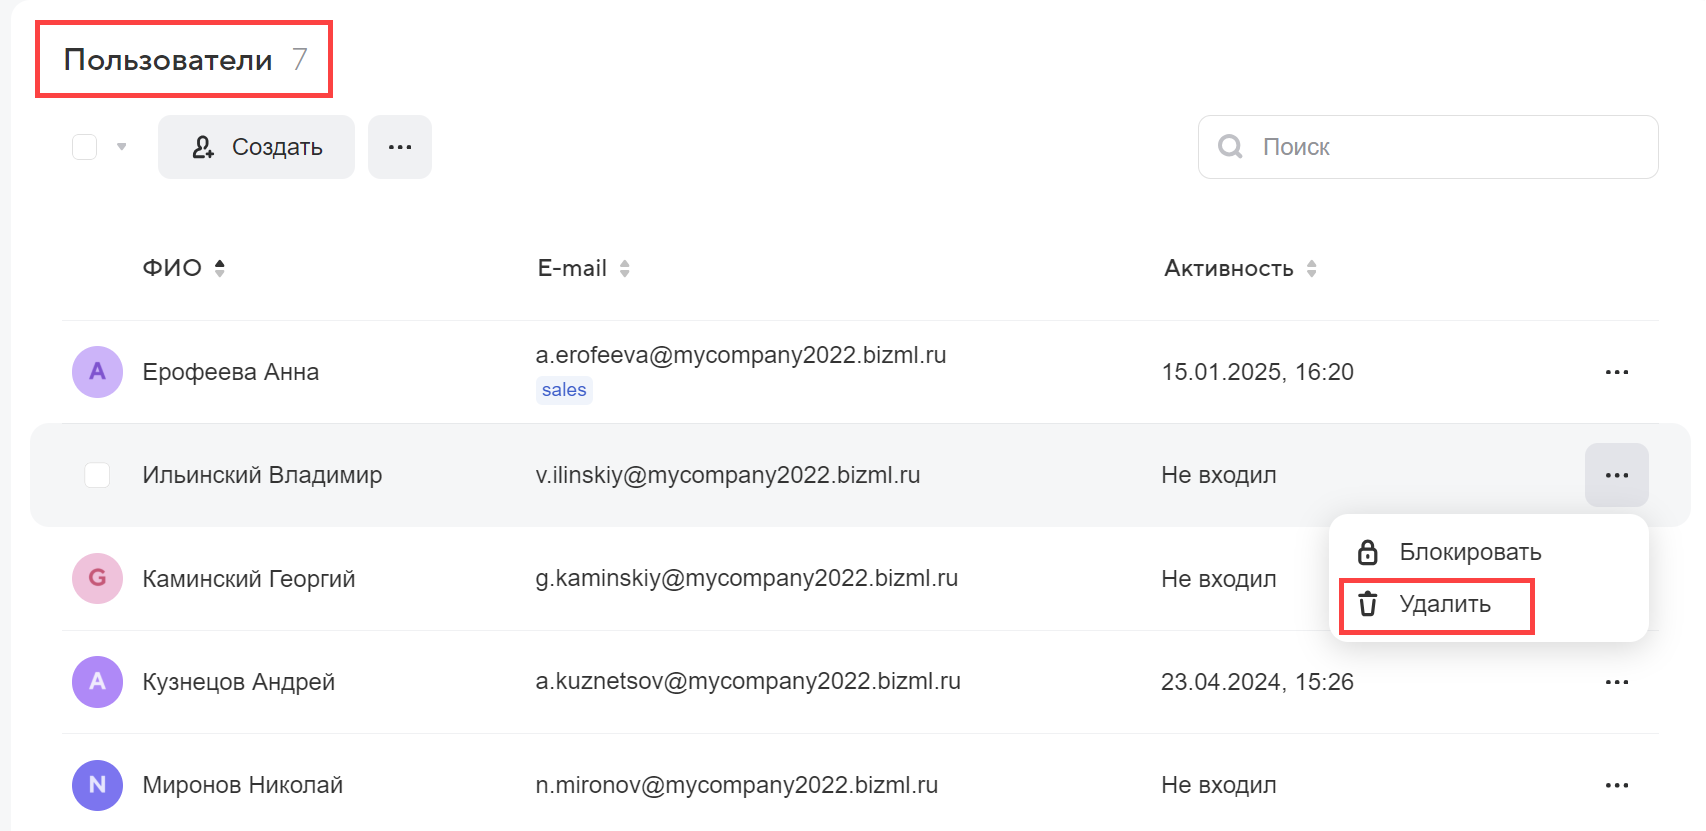
Task: Select Блокировать from the context menu
Action: [x=1469, y=552]
